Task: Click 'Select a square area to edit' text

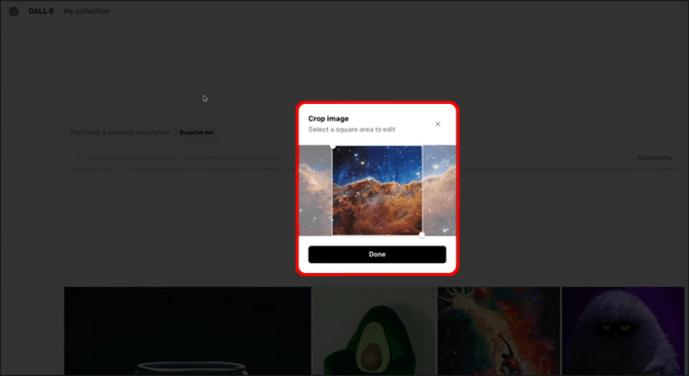Action: coord(352,130)
